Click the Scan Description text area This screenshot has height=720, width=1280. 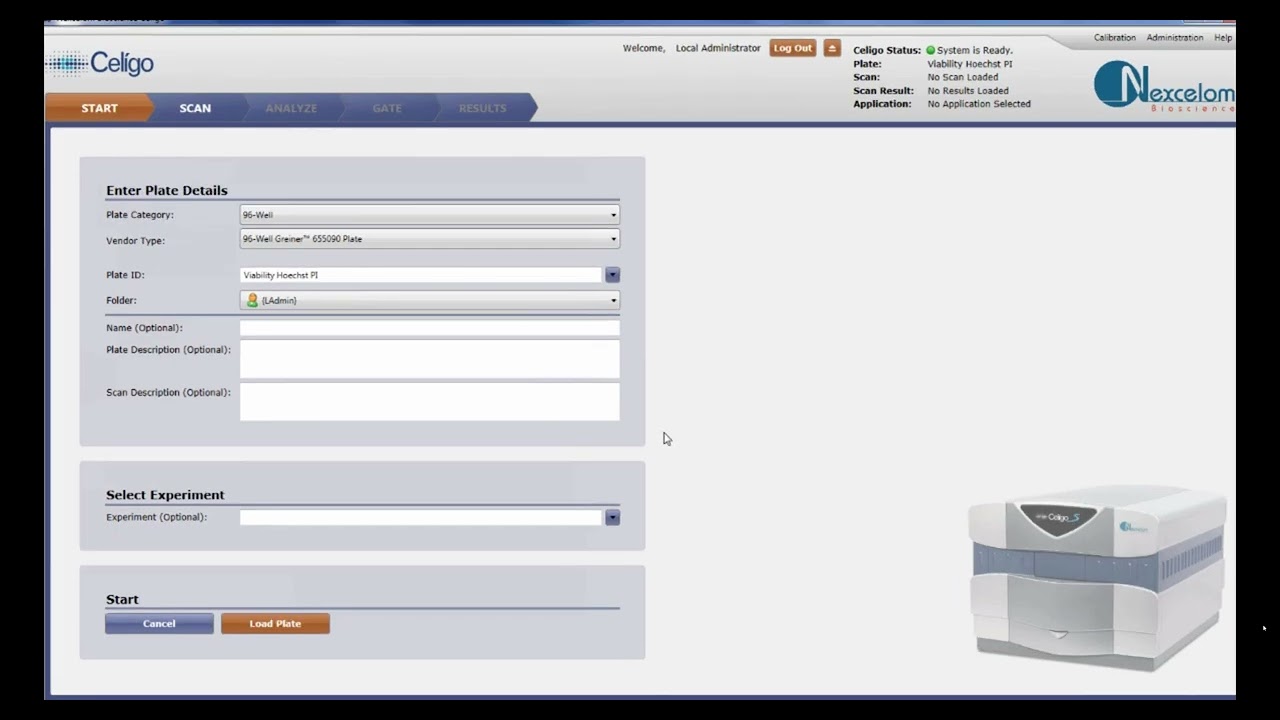pyautogui.click(x=429, y=402)
